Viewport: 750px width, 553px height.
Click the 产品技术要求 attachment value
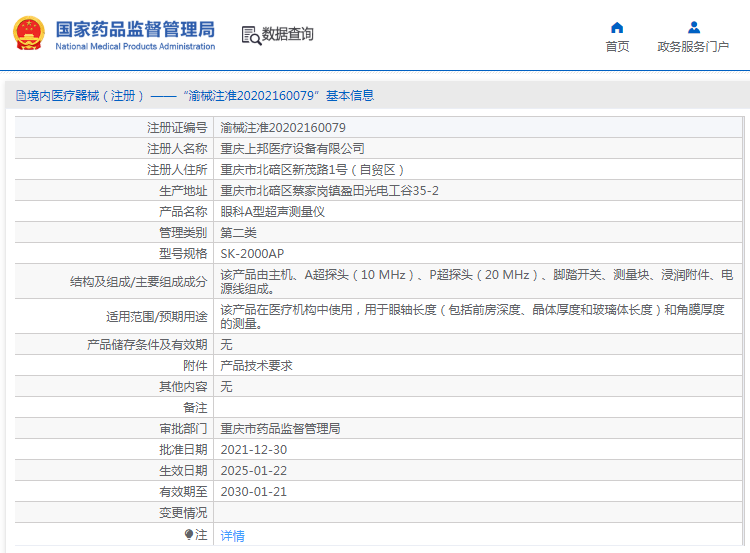click(256, 366)
